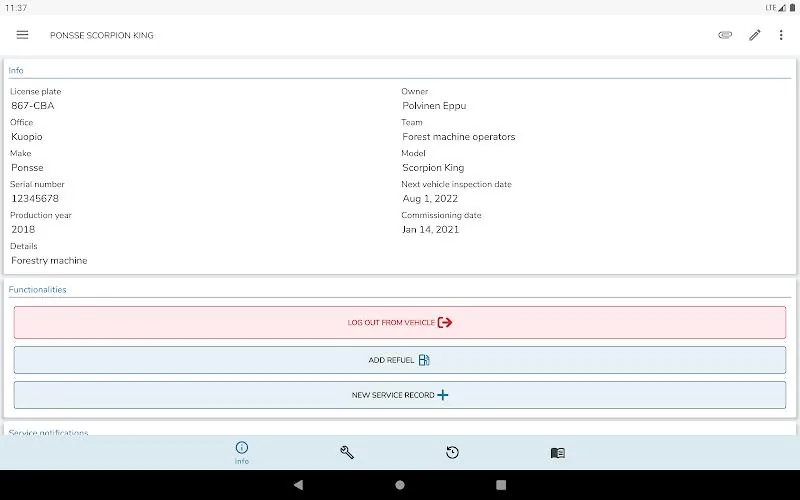800x500 pixels.
Task: Tap Android home button
Action: click(x=400, y=485)
